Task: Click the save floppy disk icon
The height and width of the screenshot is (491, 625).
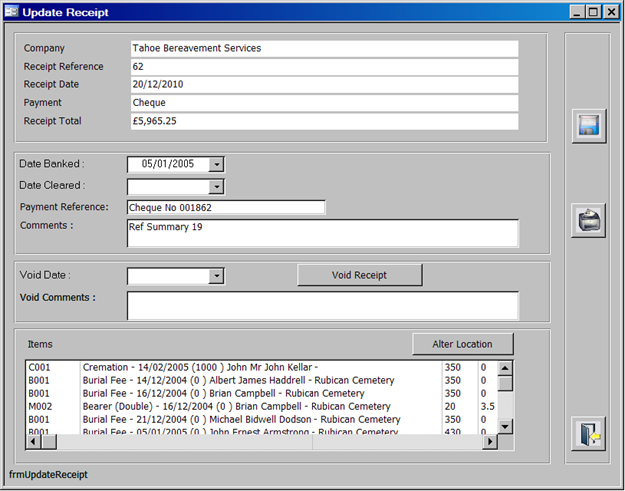Action: [x=589, y=126]
